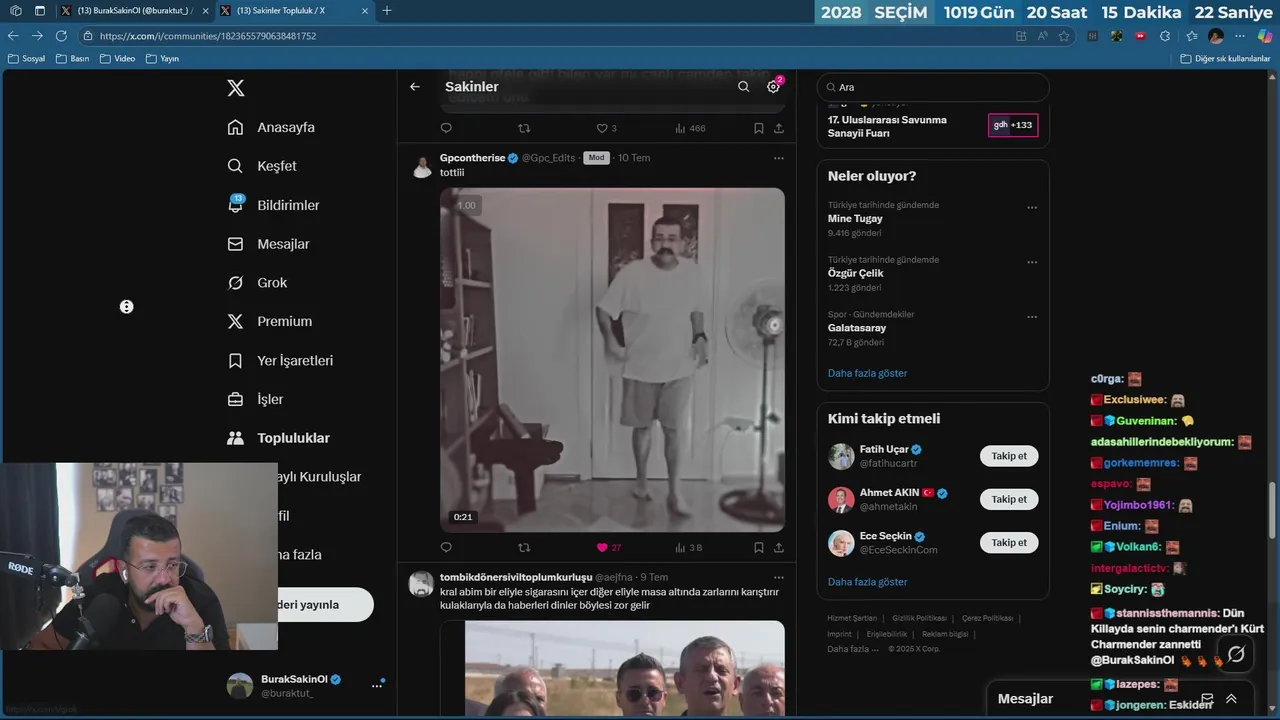Open browser extensions puzzle icon
Image resolution: width=1280 pixels, height=720 pixels.
coord(1165,36)
